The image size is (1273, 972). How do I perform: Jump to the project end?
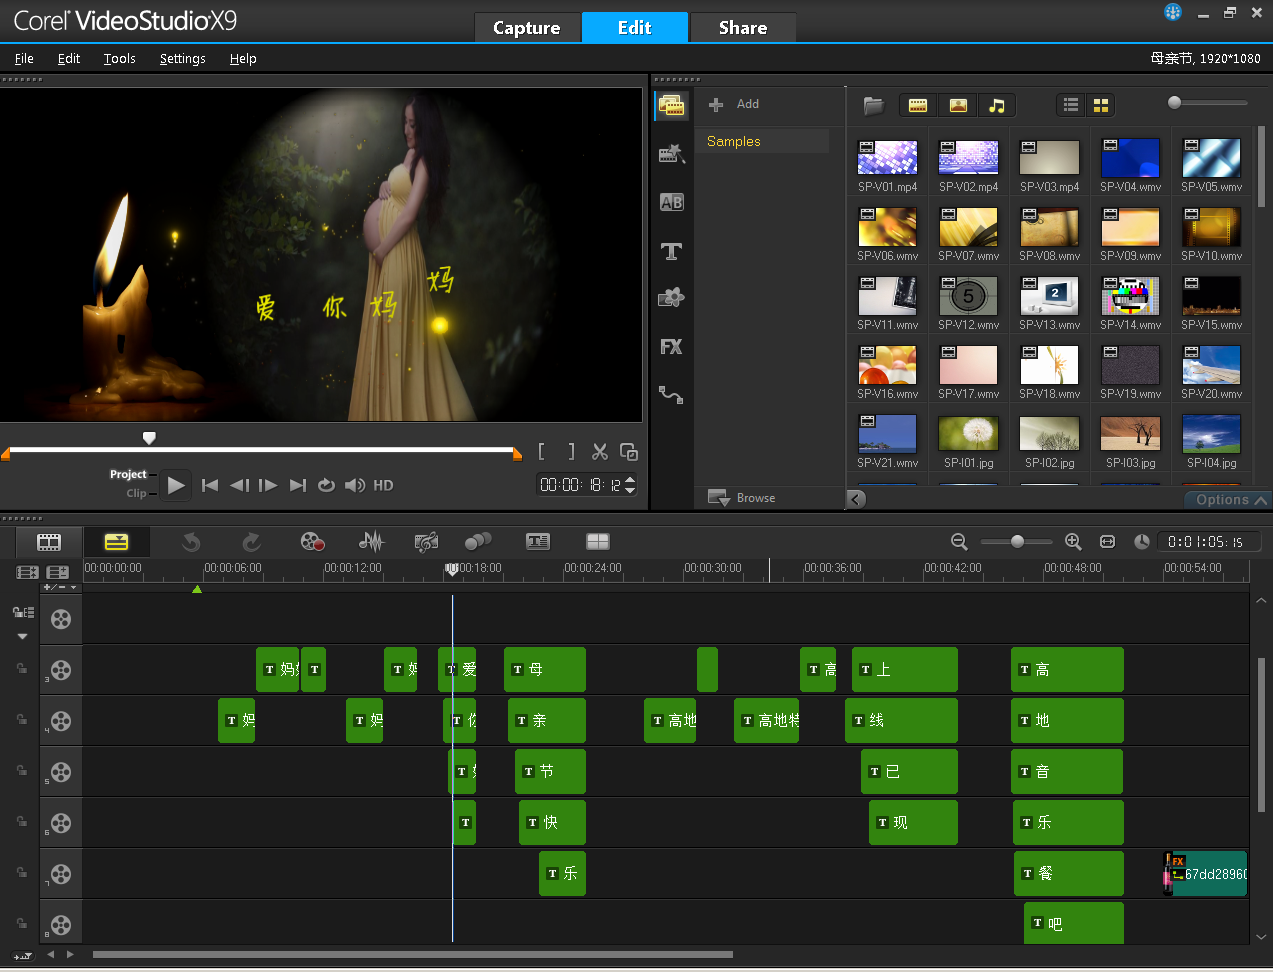298,486
